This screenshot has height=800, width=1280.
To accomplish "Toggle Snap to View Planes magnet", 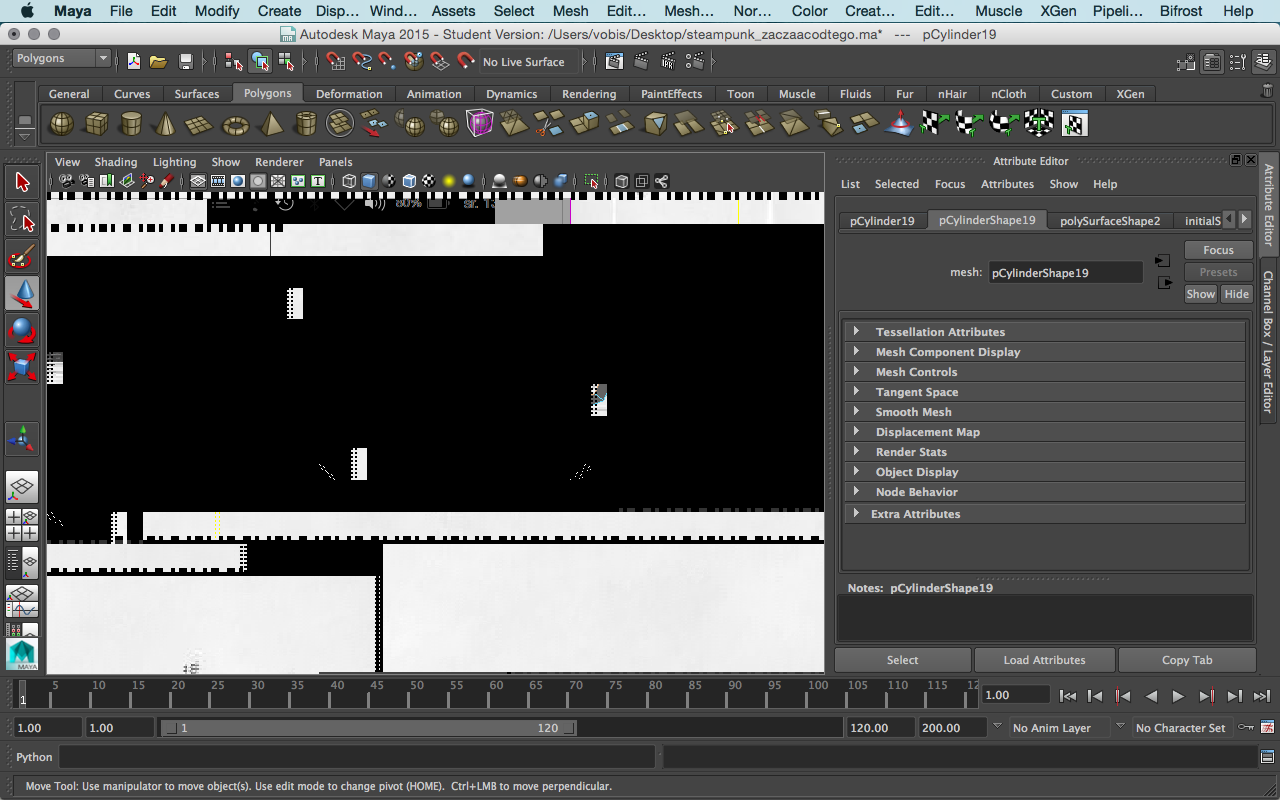I will [x=439, y=62].
